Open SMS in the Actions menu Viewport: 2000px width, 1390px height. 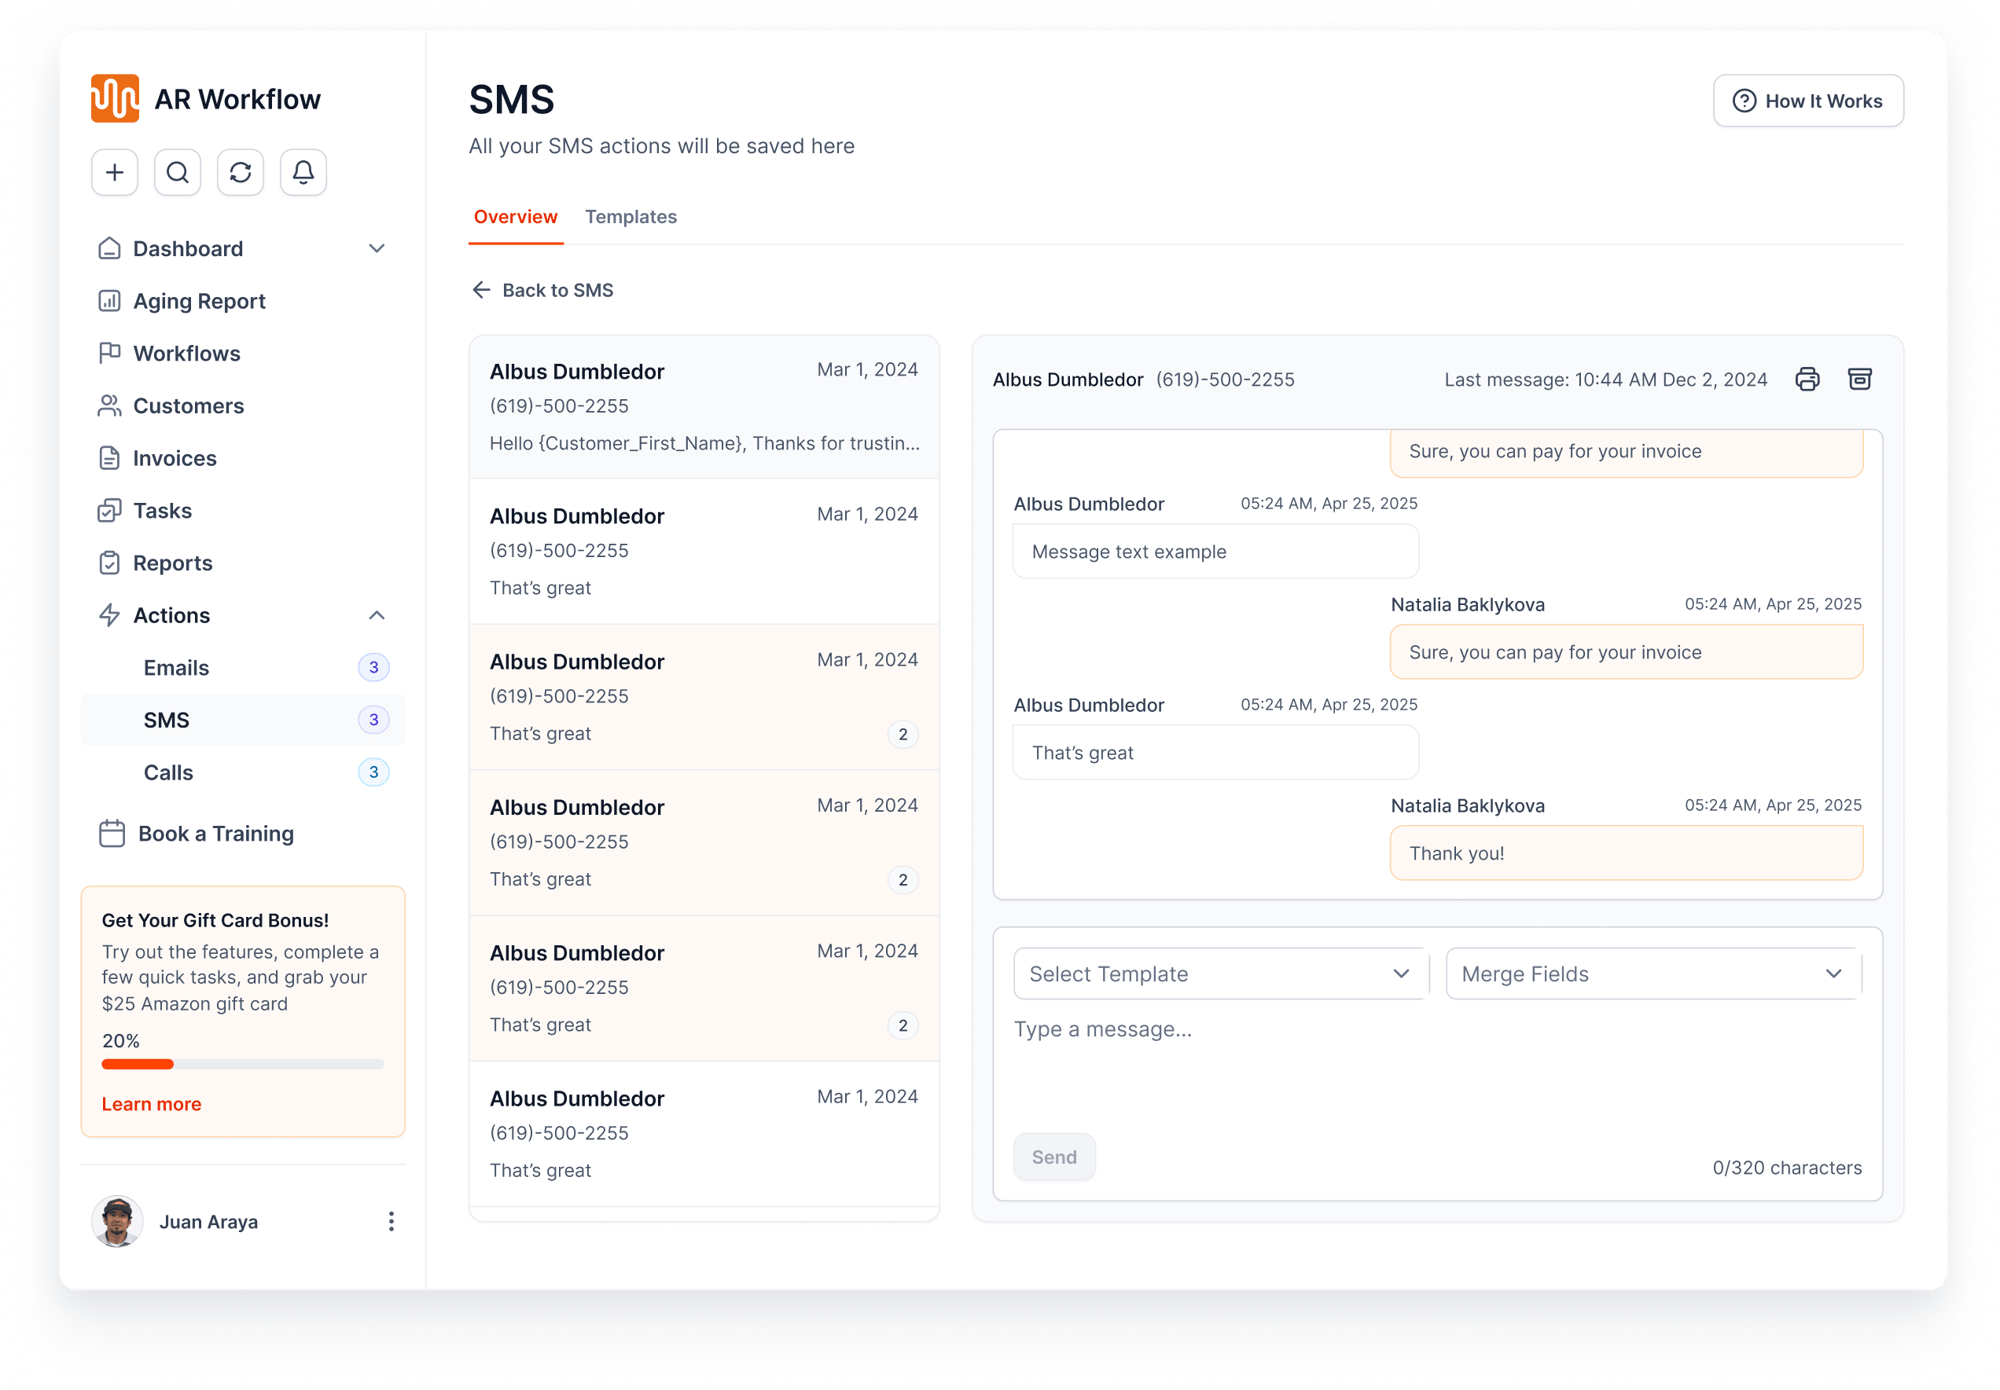point(243,720)
